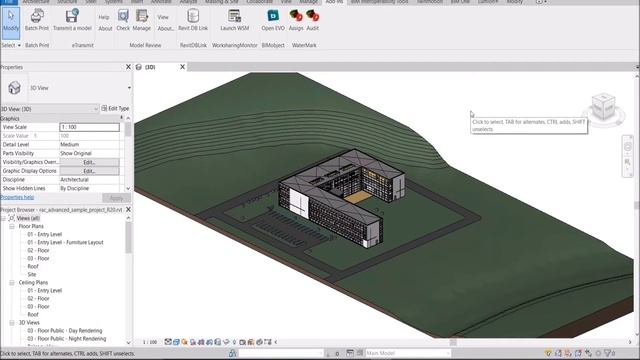The image size is (640, 360).
Task: Click the design options icon beside Main Model
Action: pos(350,353)
